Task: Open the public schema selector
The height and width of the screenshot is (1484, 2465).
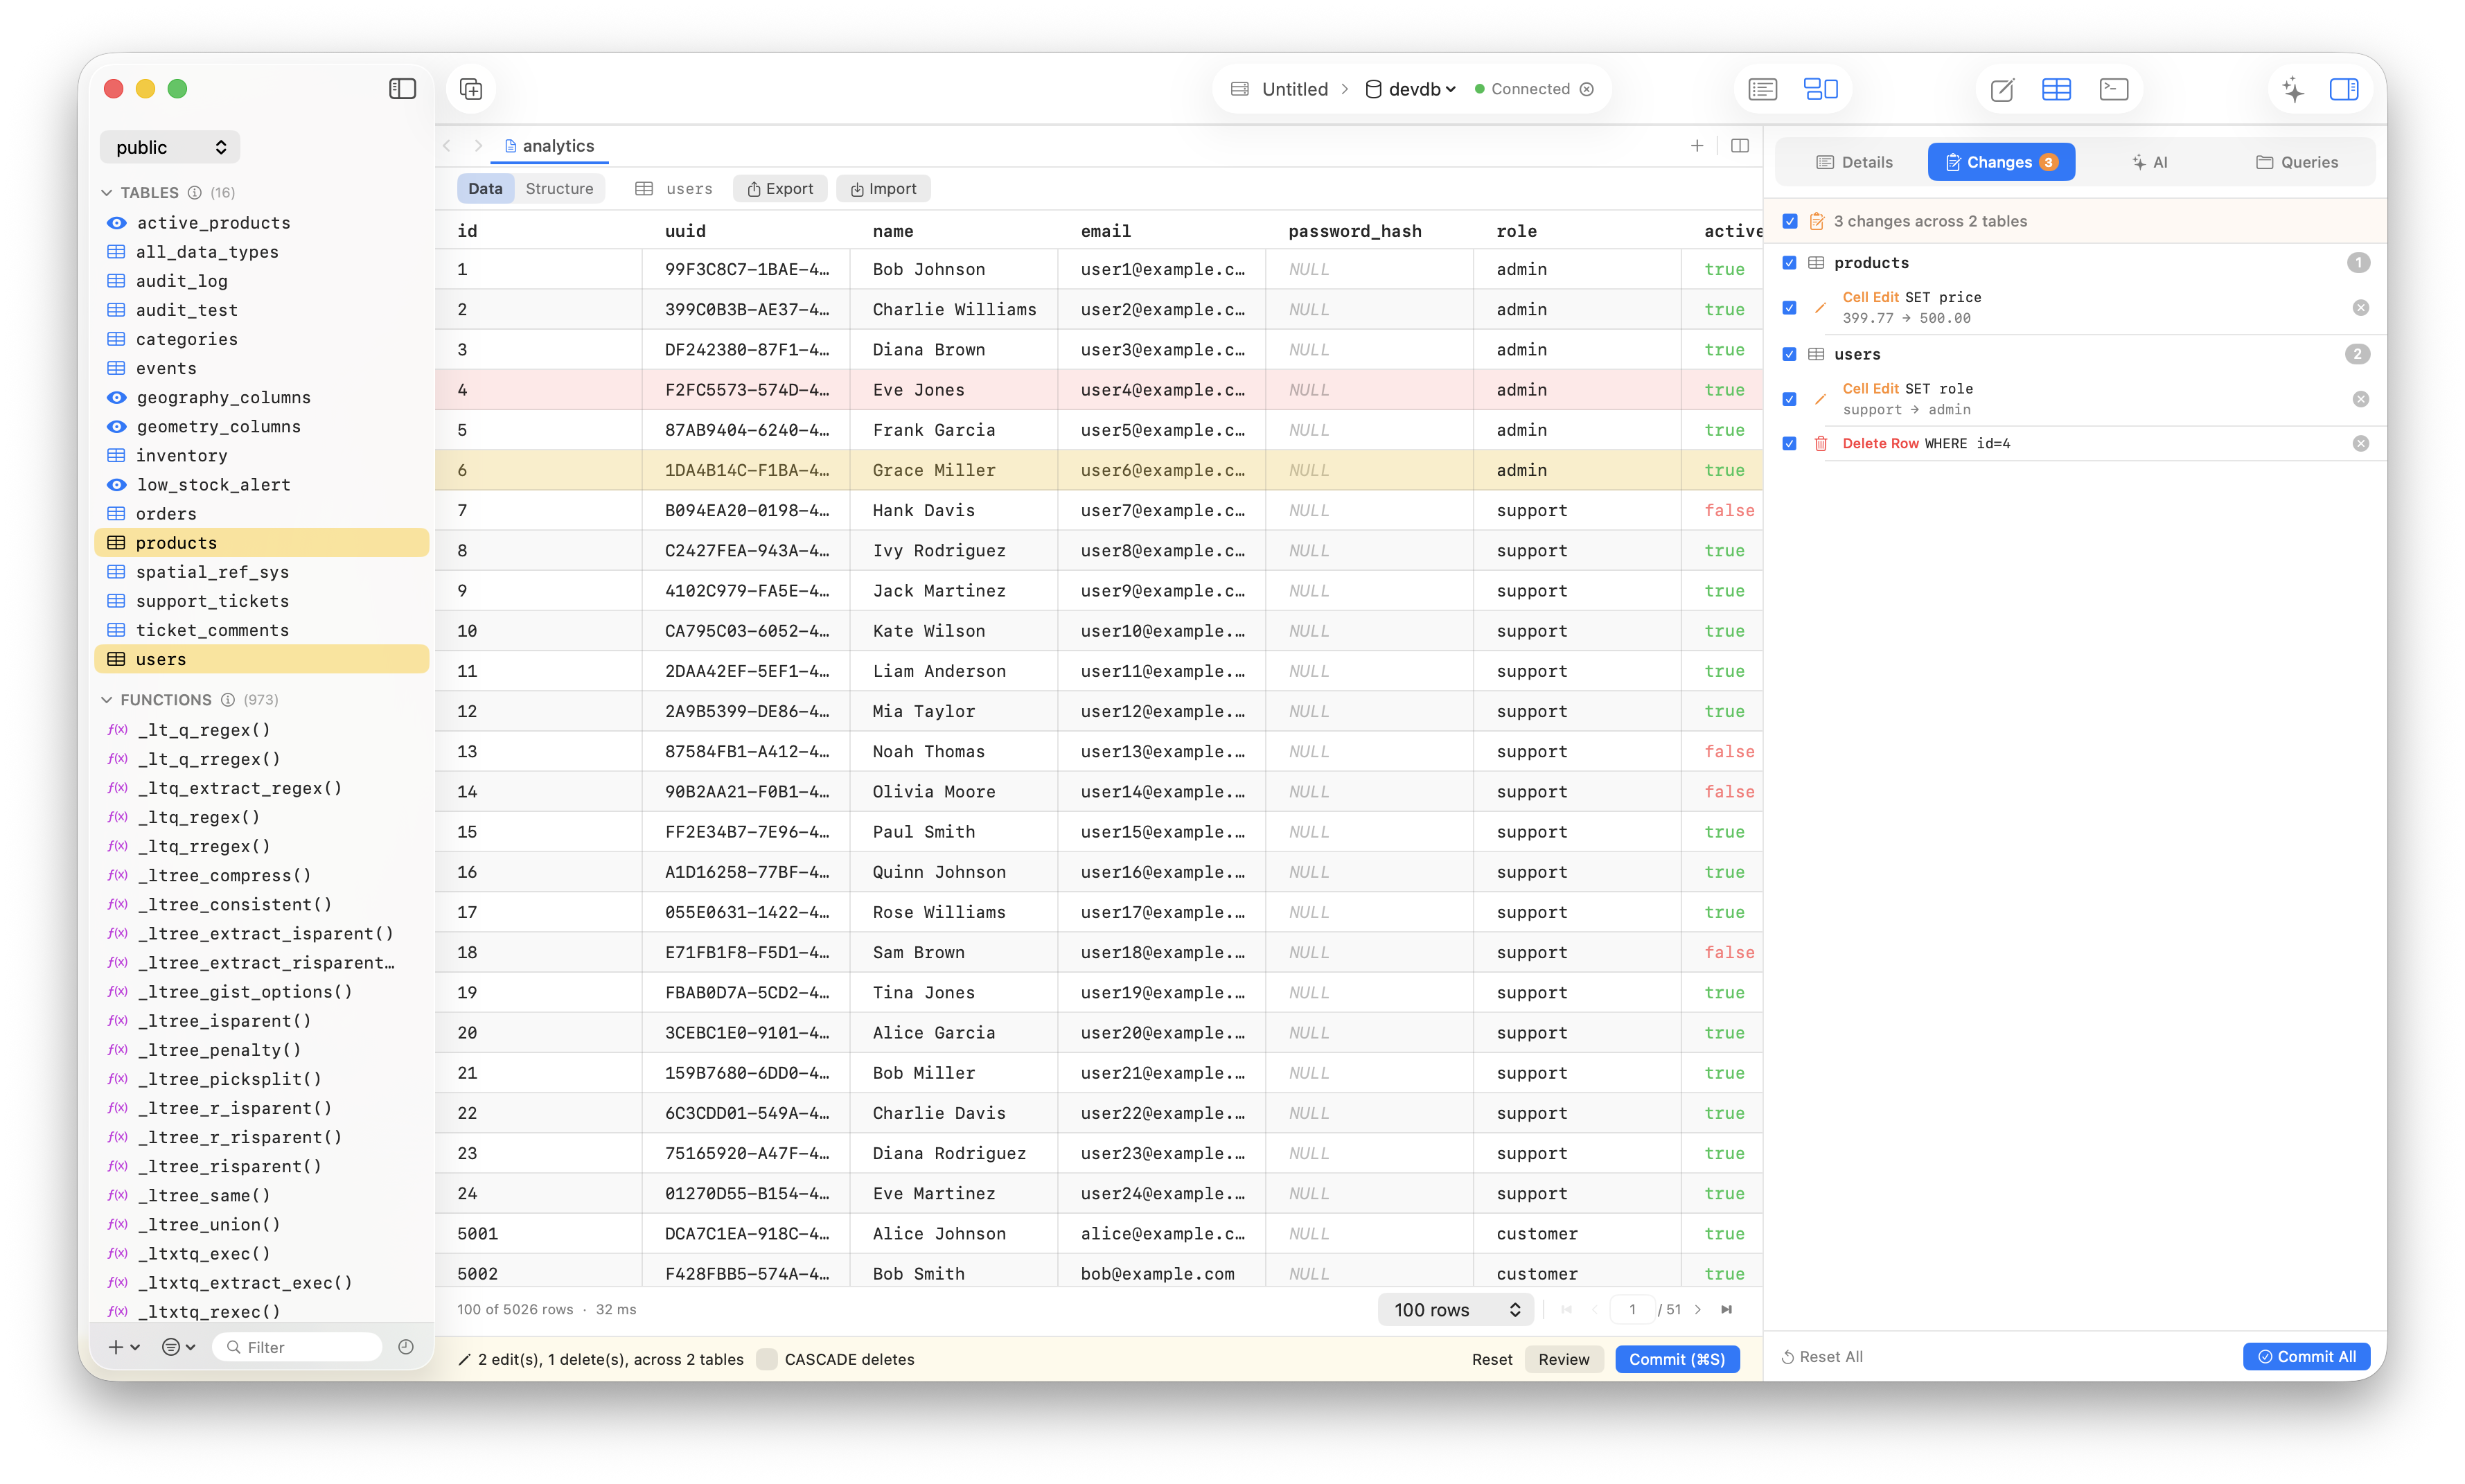Action: (x=169, y=147)
